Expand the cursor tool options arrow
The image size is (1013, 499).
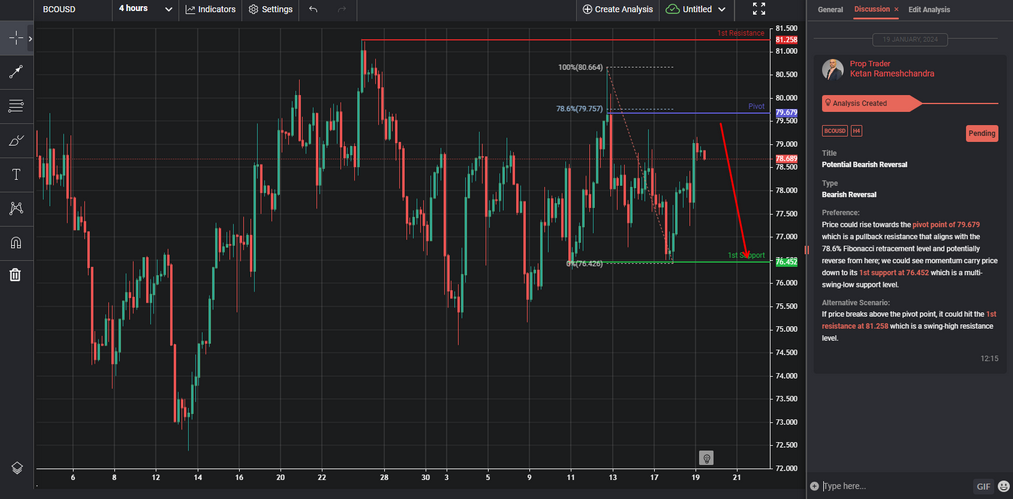pos(30,39)
